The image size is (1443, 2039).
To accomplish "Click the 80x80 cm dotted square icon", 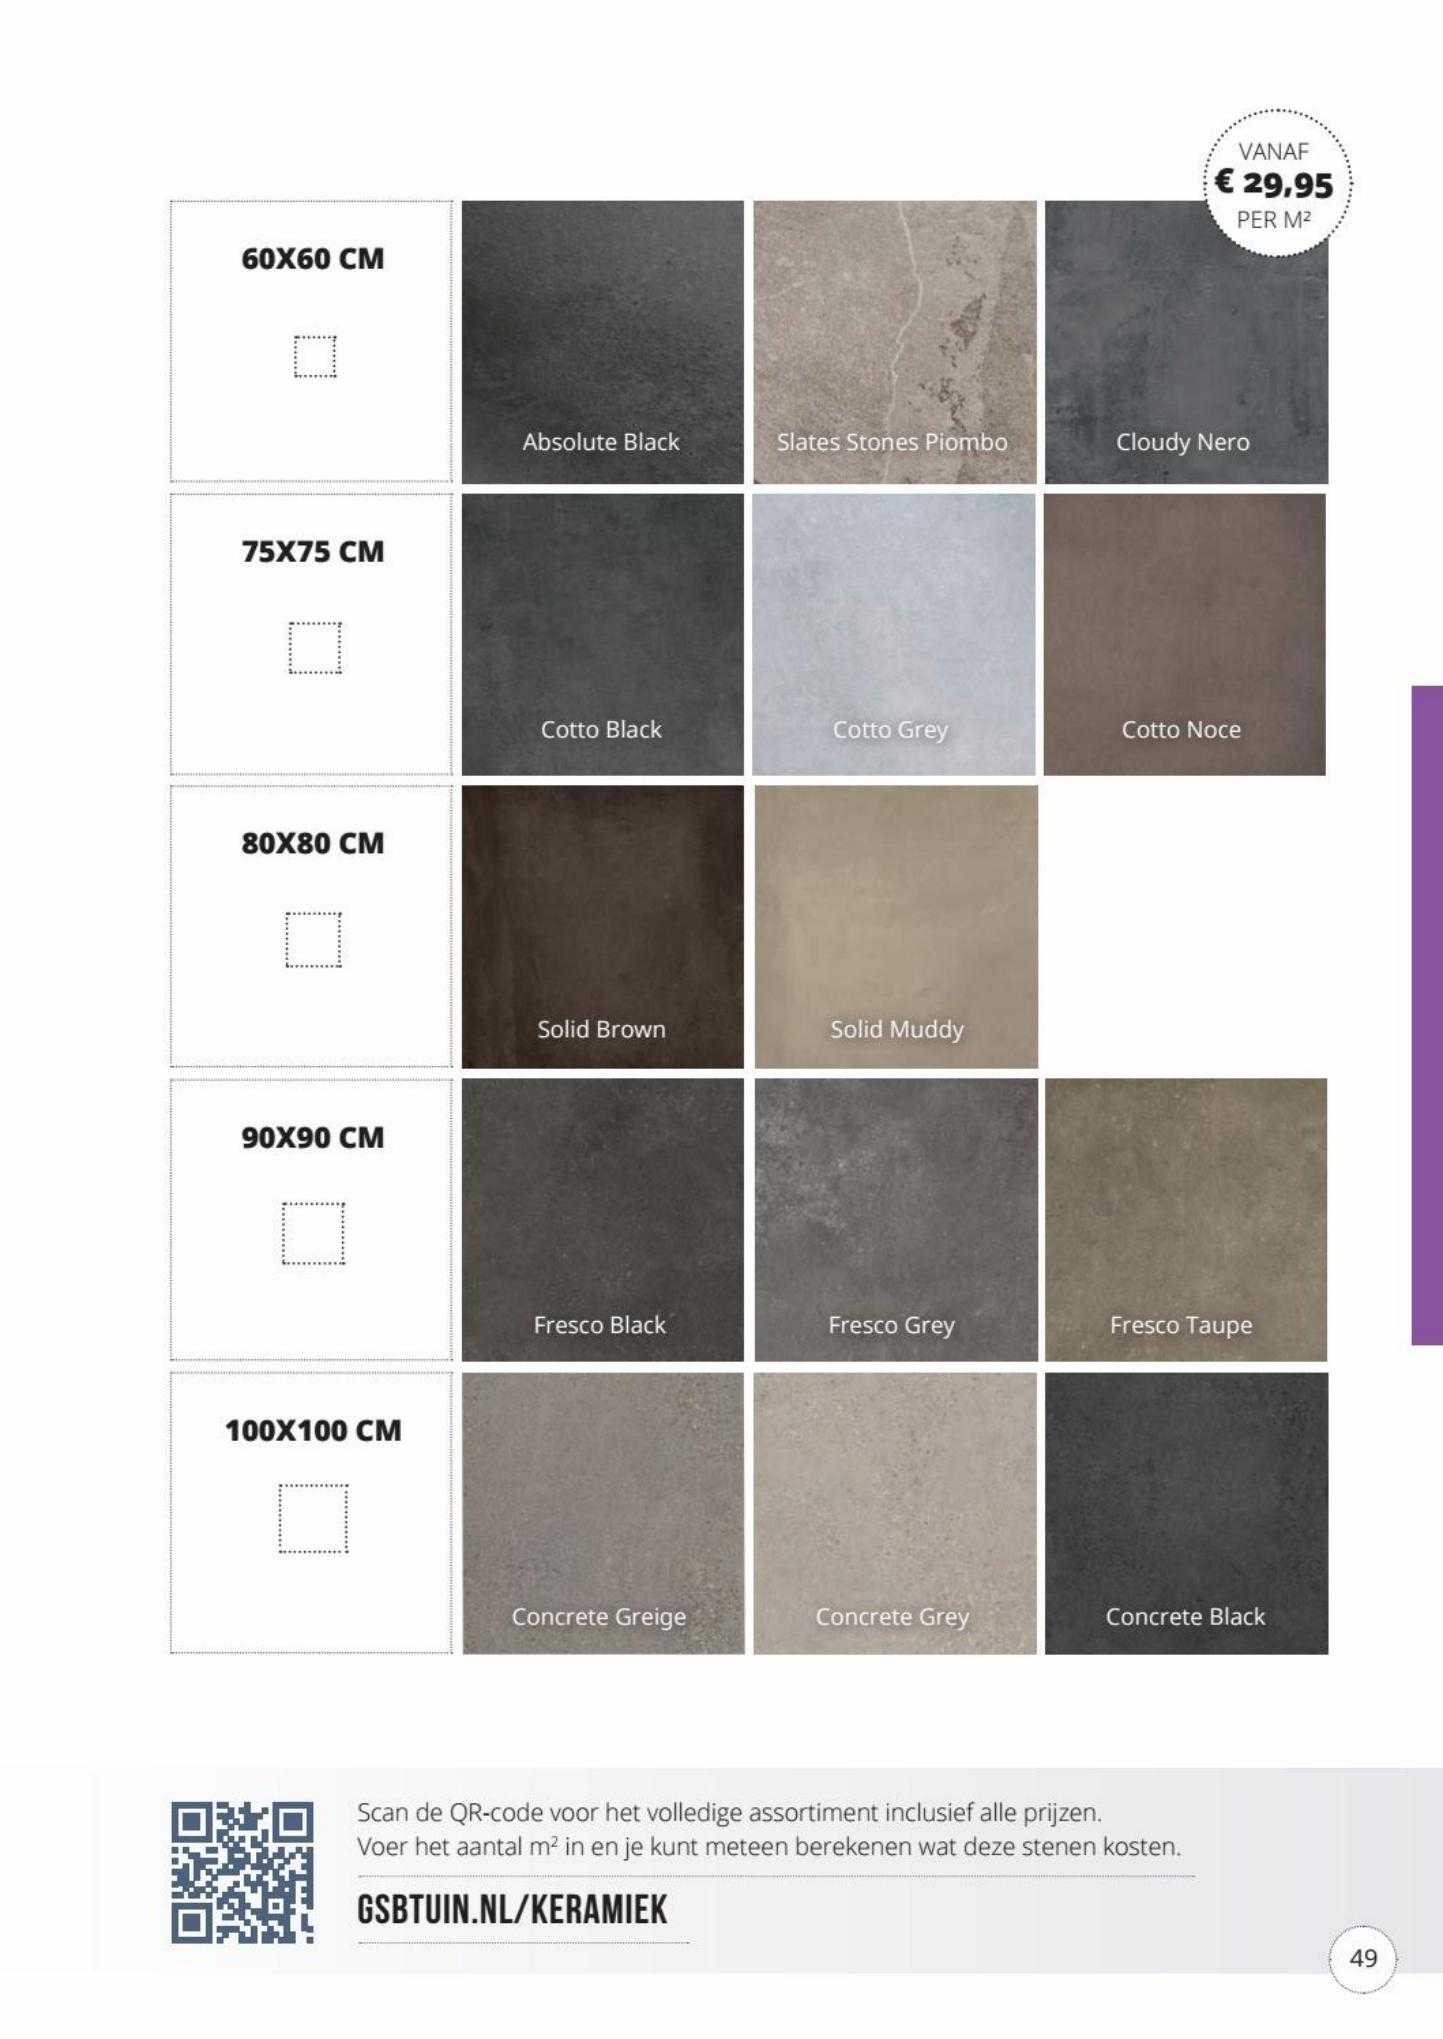I will click(x=314, y=940).
